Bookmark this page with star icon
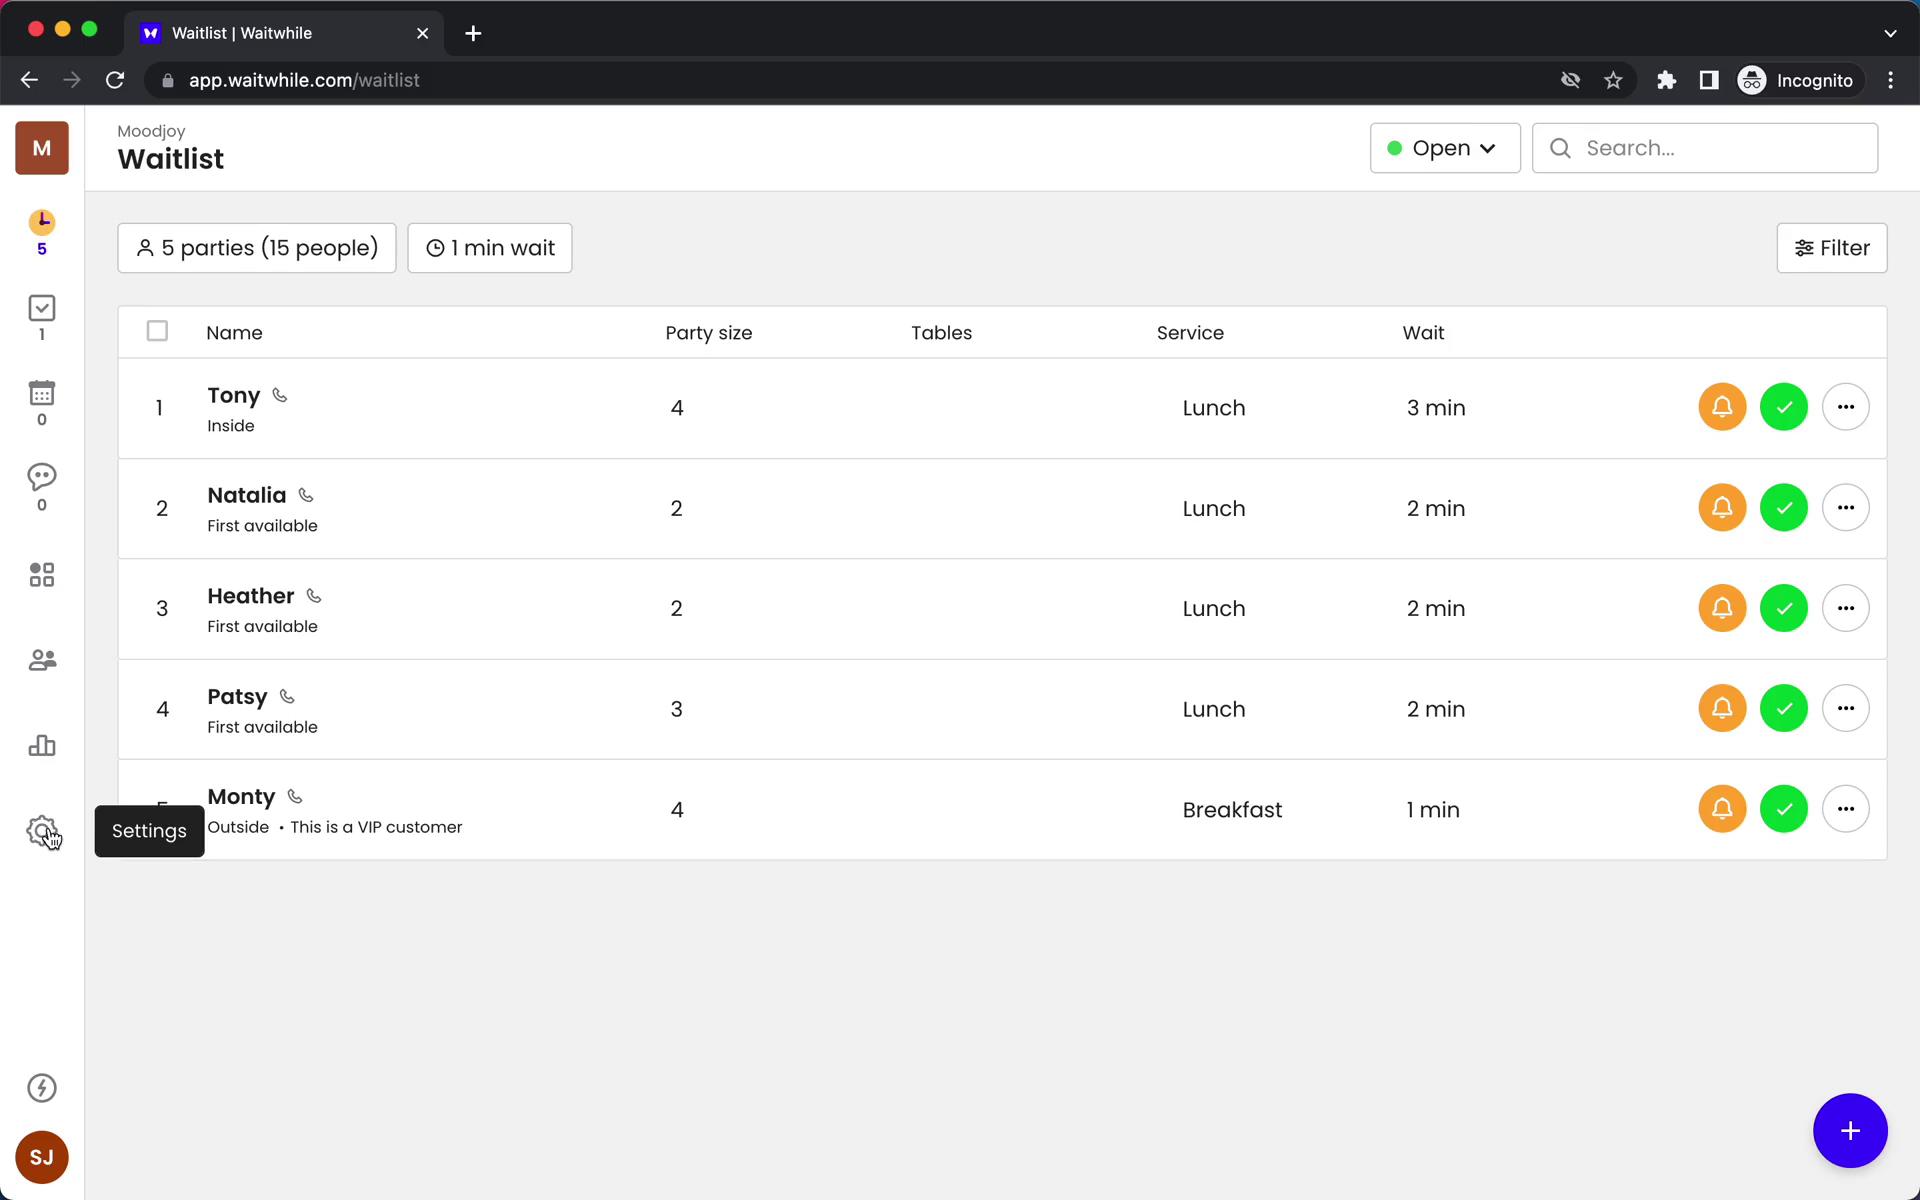Image resolution: width=1920 pixels, height=1200 pixels. tap(1613, 80)
